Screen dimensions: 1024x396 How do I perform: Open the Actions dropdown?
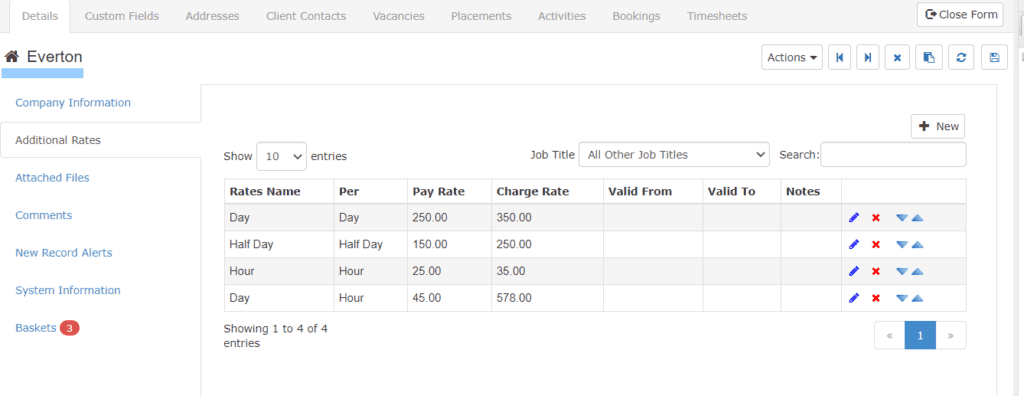(792, 58)
